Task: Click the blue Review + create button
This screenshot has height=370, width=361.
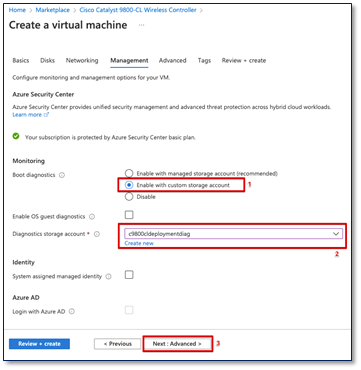Action: pyautogui.click(x=39, y=344)
